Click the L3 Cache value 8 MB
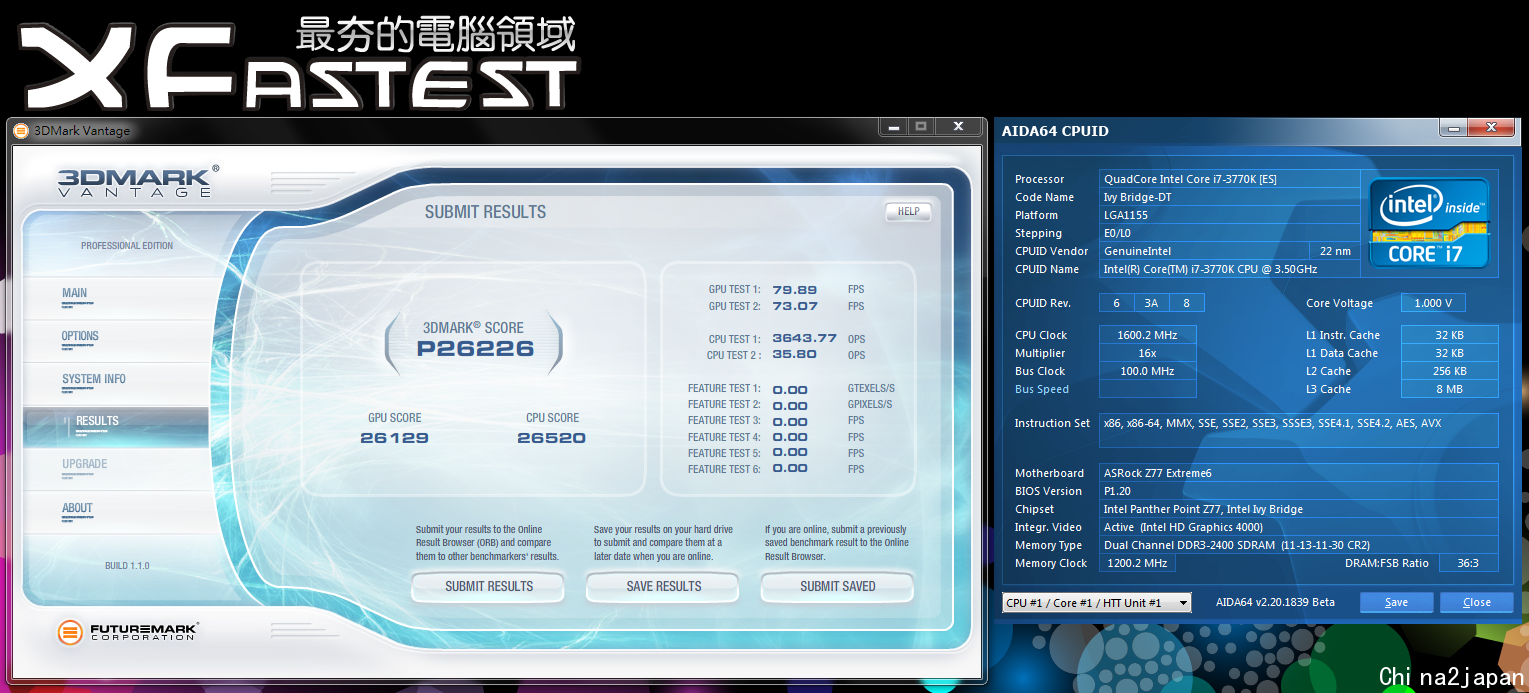This screenshot has height=693, width=1529. (1449, 389)
